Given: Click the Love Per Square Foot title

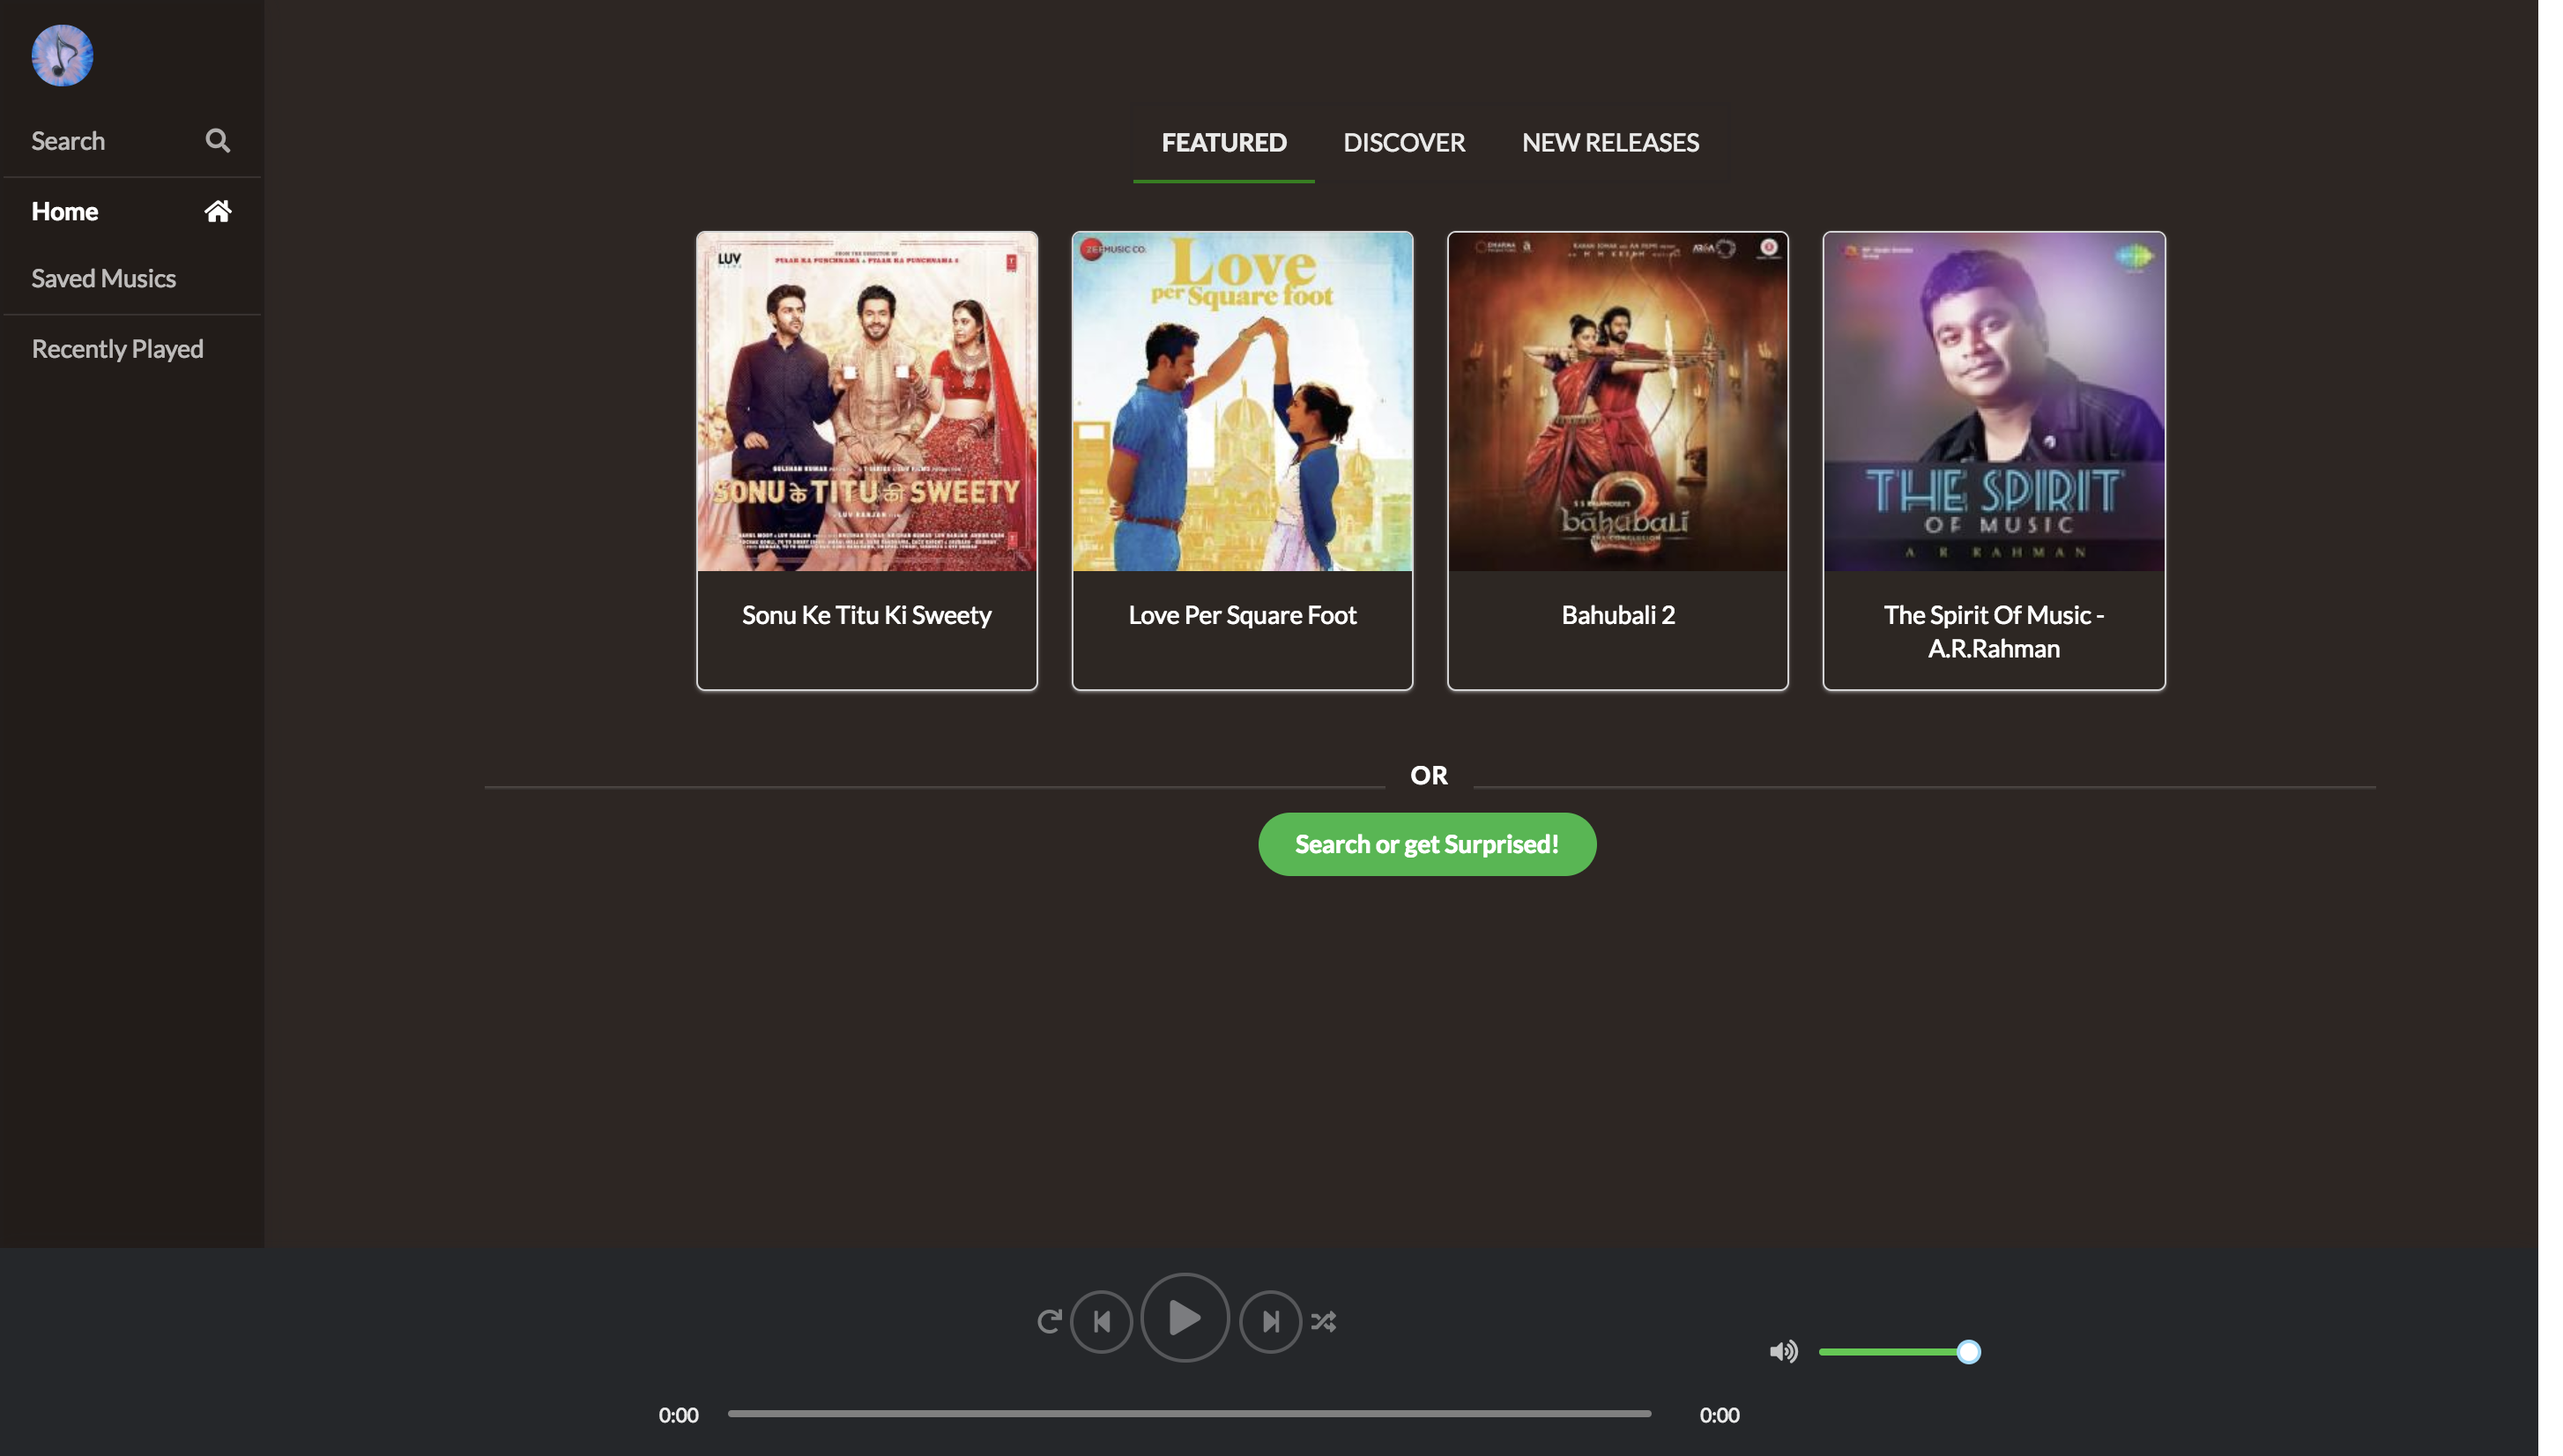Looking at the screenshot, I should coord(1242,615).
